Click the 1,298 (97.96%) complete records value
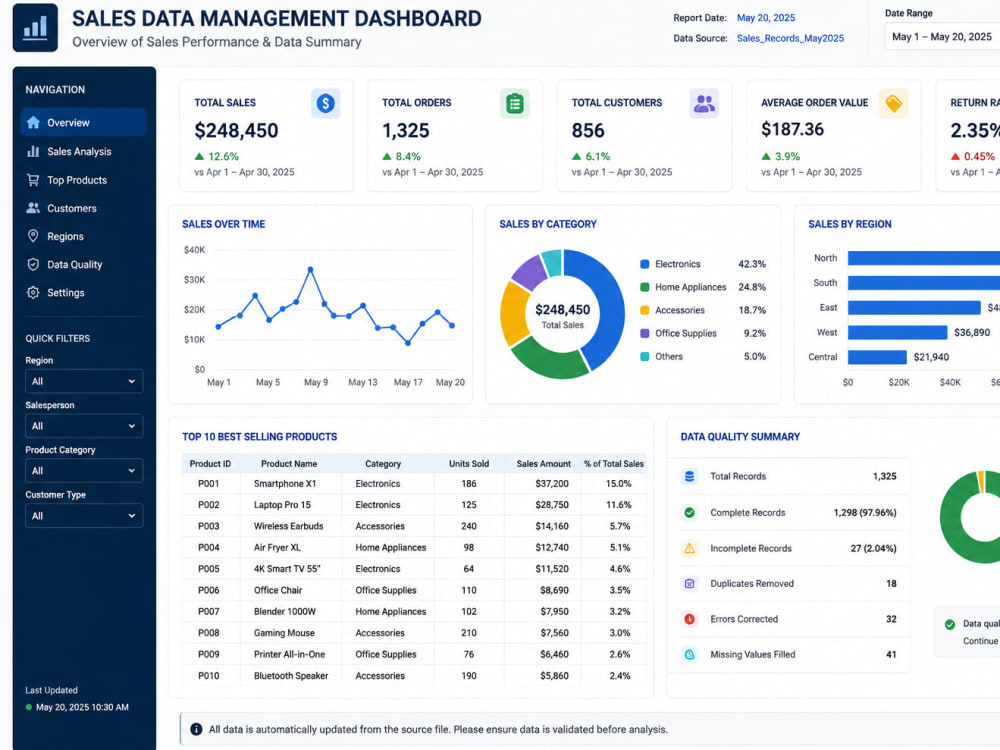Viewport: 1000px width, 750px height. pos(865,512)
